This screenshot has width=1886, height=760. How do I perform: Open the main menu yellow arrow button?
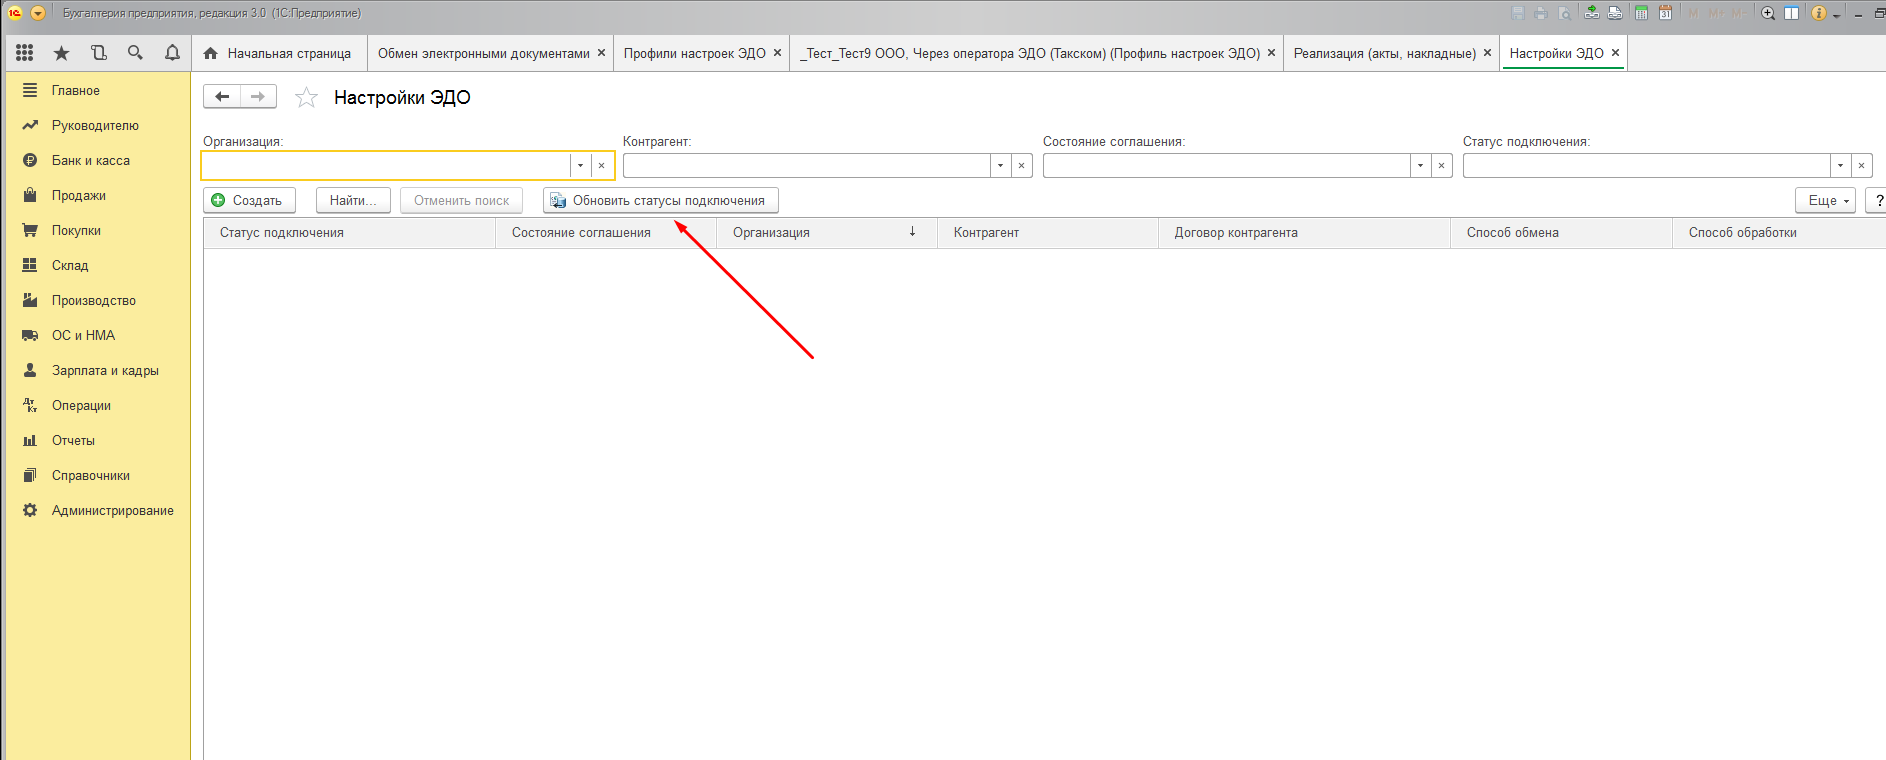tap(38, 13)
